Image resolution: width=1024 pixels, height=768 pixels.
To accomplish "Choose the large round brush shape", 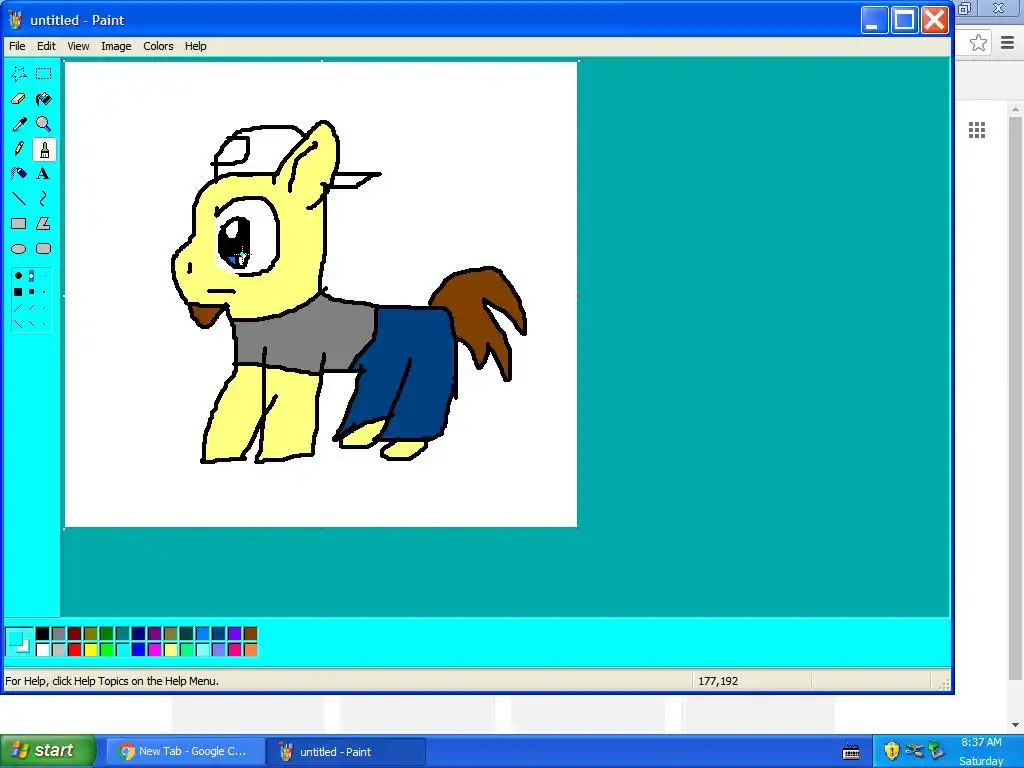I will point(18,276).
